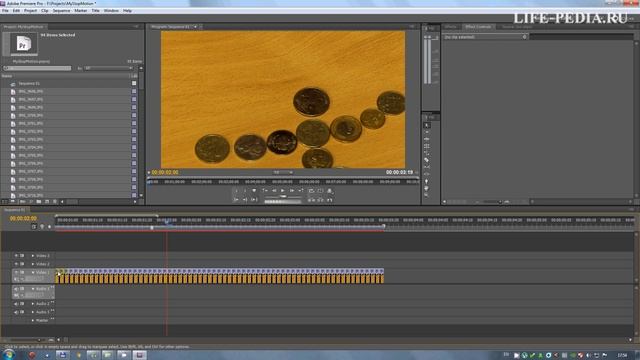Adjust the Program monitor shuttle slider
Image resolution: width=640 pixels, height=360 pixels.
point(283,196)
